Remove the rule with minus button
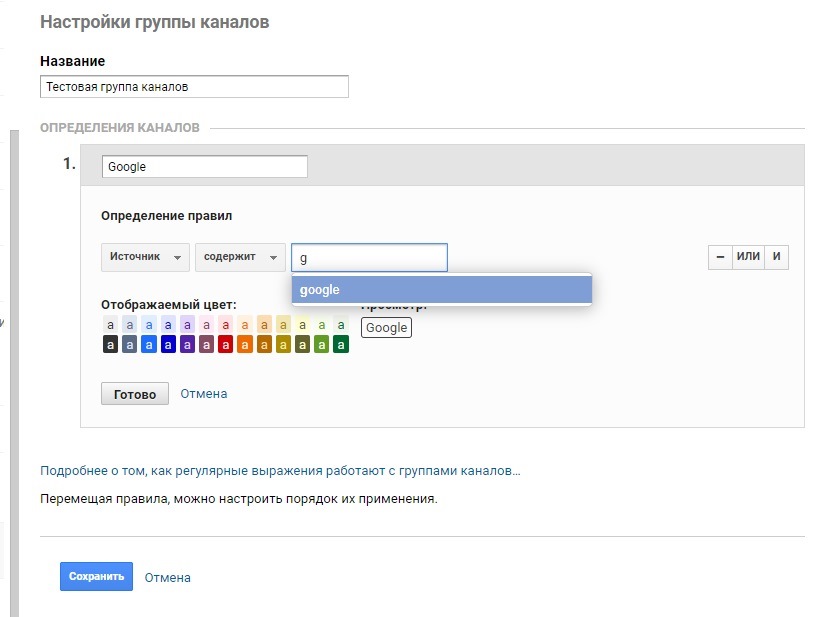The height and width of the screenshot is (617, 837). (720, 257)
